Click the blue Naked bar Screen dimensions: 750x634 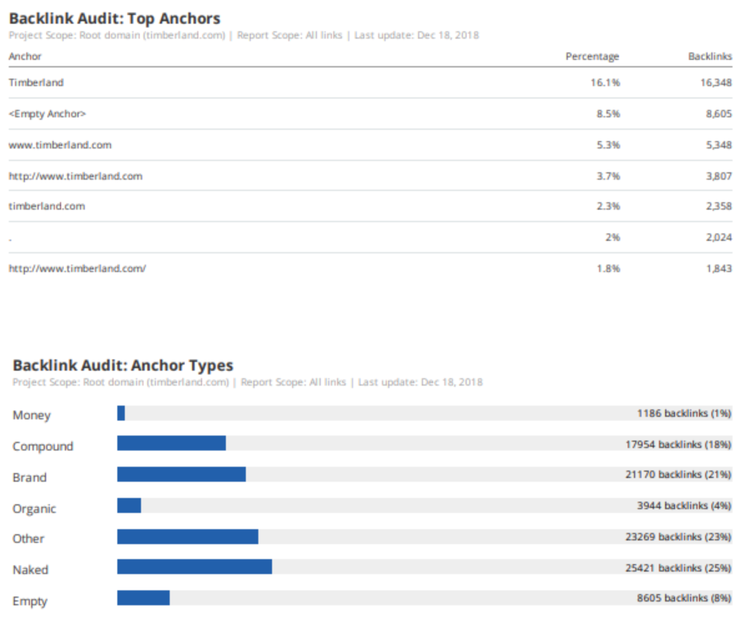click(195, 567)
